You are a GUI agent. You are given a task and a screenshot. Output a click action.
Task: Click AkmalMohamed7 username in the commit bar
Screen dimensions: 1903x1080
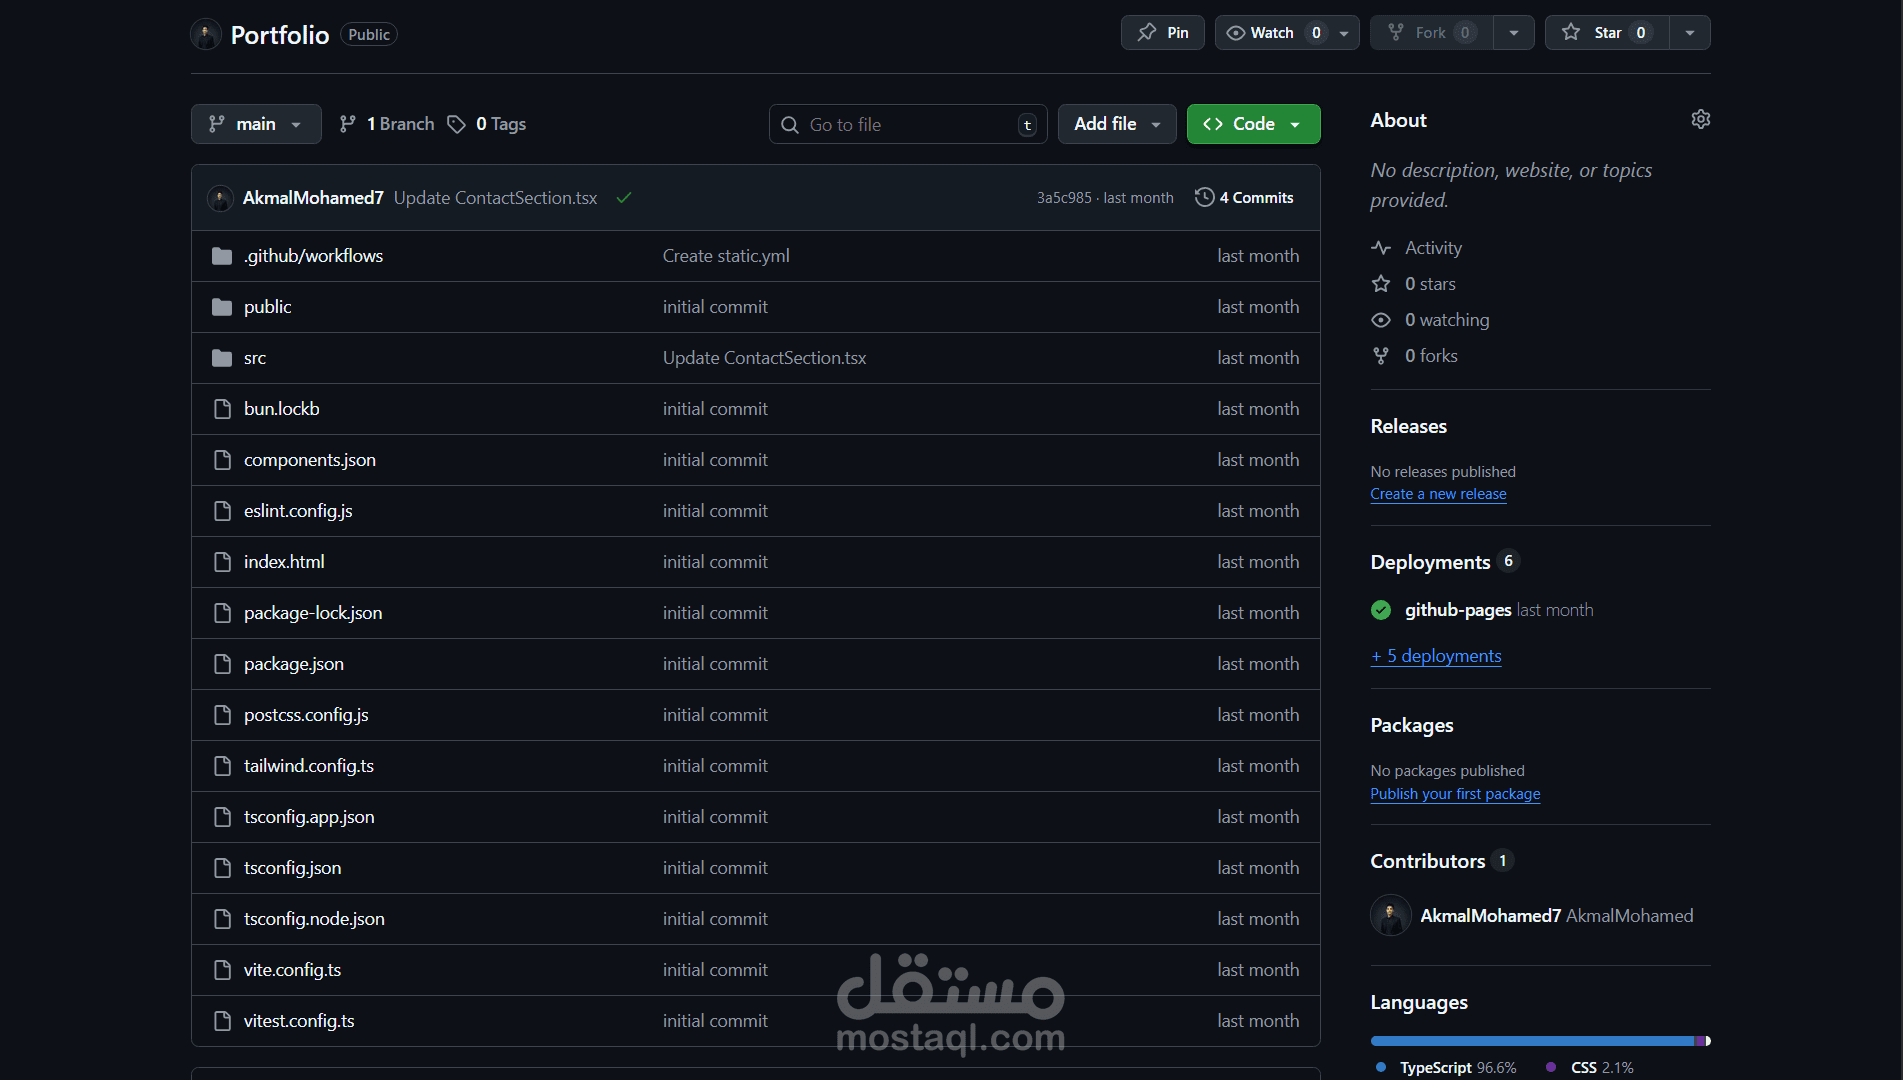313,198
